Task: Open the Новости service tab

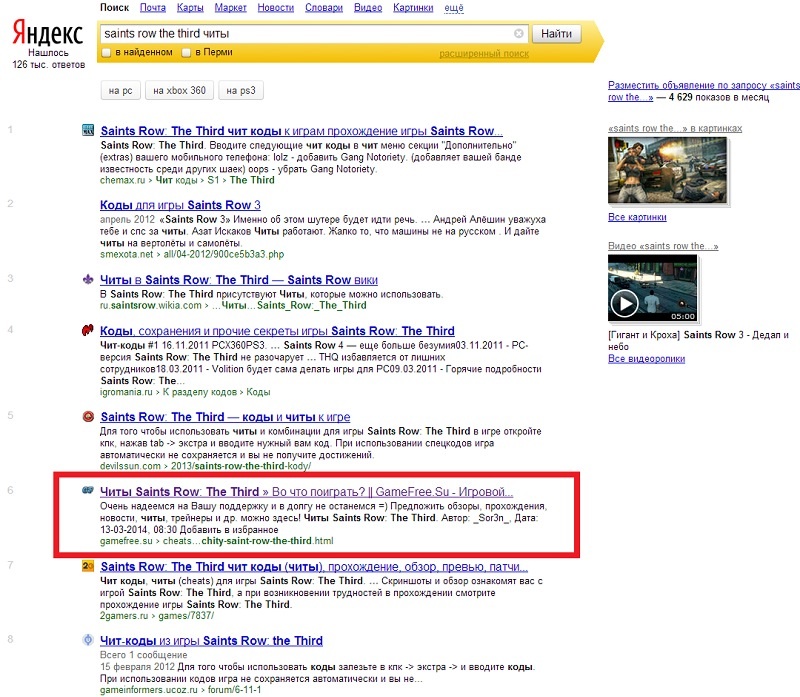Action: [276, 8]
